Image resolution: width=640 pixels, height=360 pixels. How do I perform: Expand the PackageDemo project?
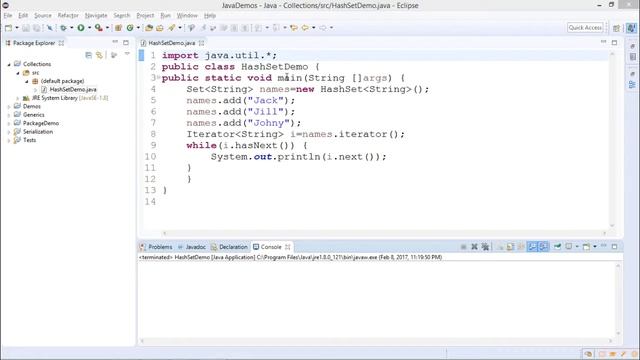[9, 123]
